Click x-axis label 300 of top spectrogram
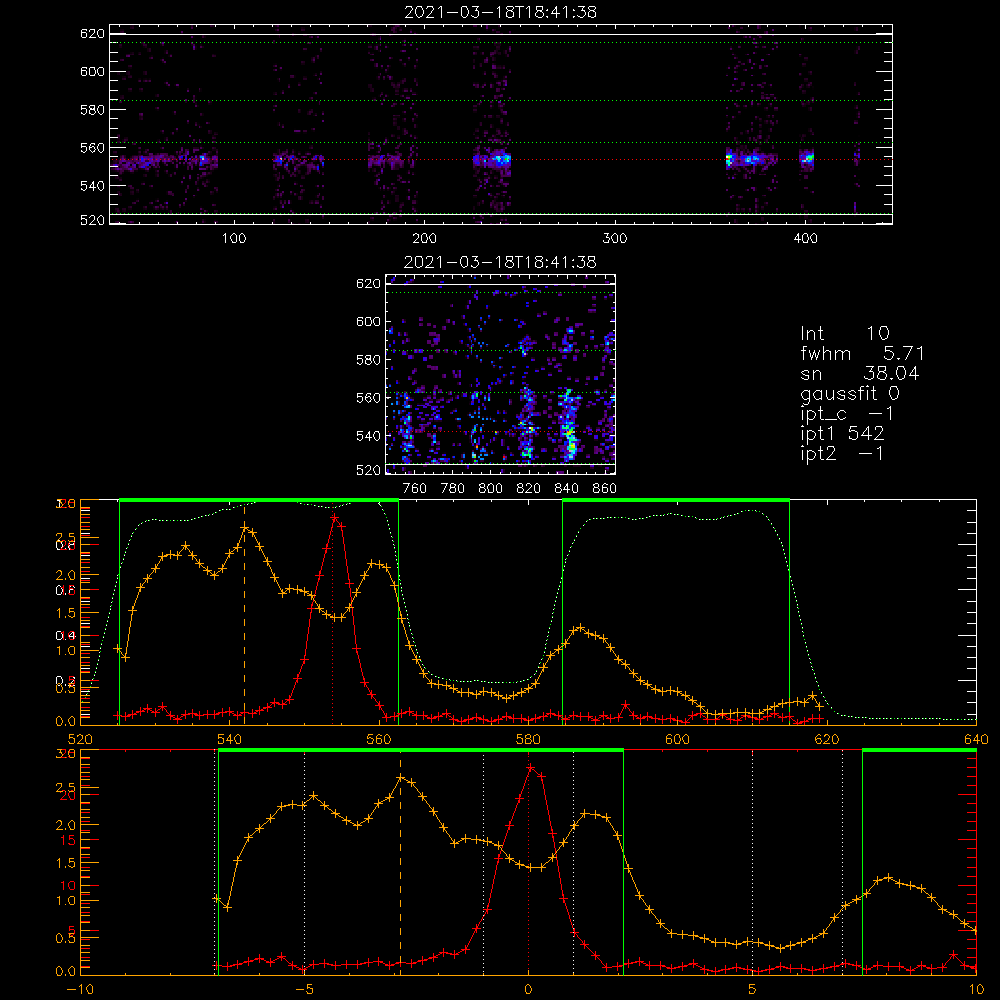 point(615,239)
